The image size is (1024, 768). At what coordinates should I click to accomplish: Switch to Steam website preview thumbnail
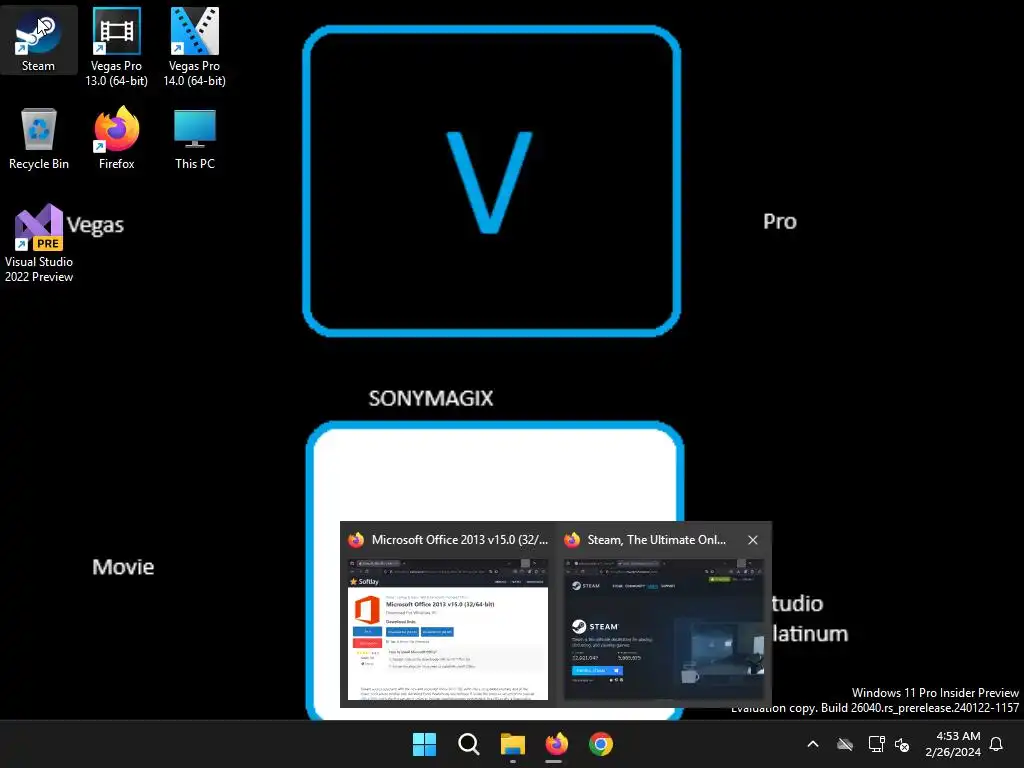664,630
